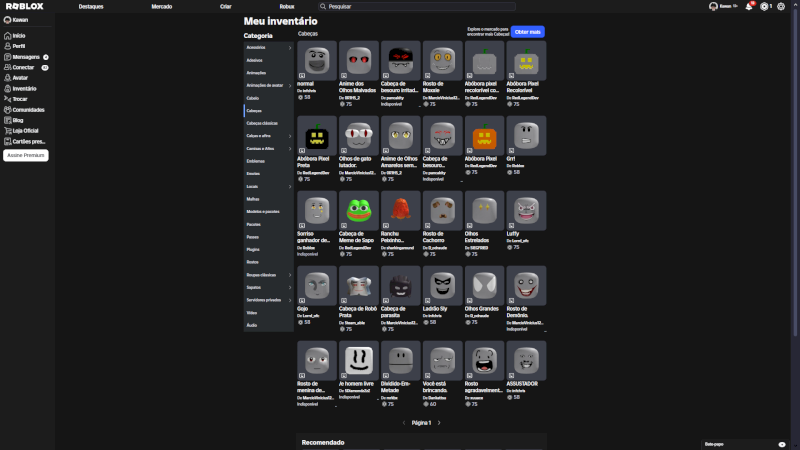Viewport: 800px width, 450px height.
Task: Open Abóbora Pixel Preta thumbnail
Action: tap(317, 136)
